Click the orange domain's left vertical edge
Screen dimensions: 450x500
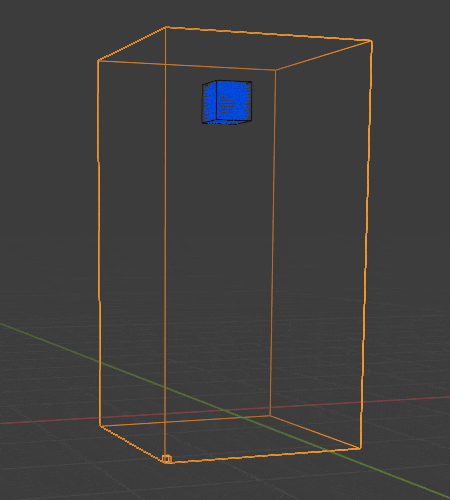pyautogui.click(x=99, y=243)
